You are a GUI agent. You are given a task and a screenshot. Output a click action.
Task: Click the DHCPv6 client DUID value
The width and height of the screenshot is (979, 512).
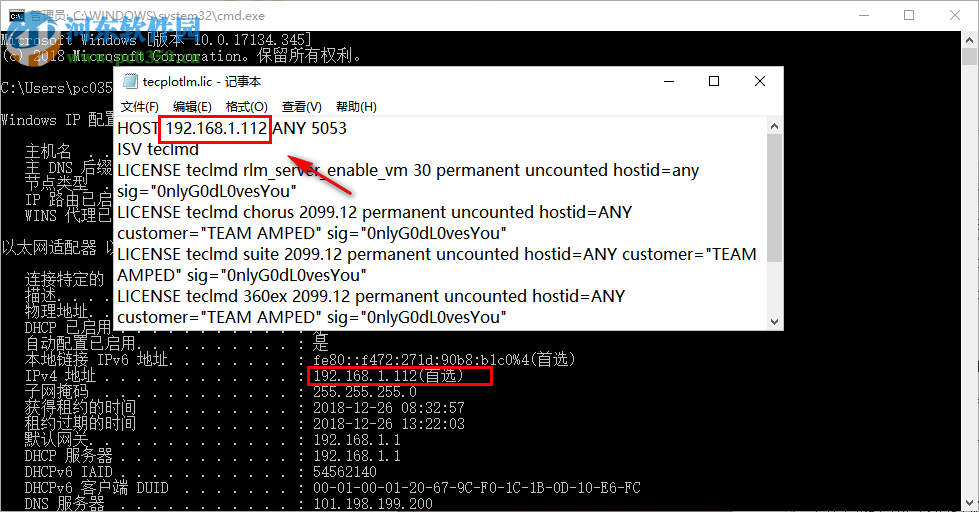point(476,488)
